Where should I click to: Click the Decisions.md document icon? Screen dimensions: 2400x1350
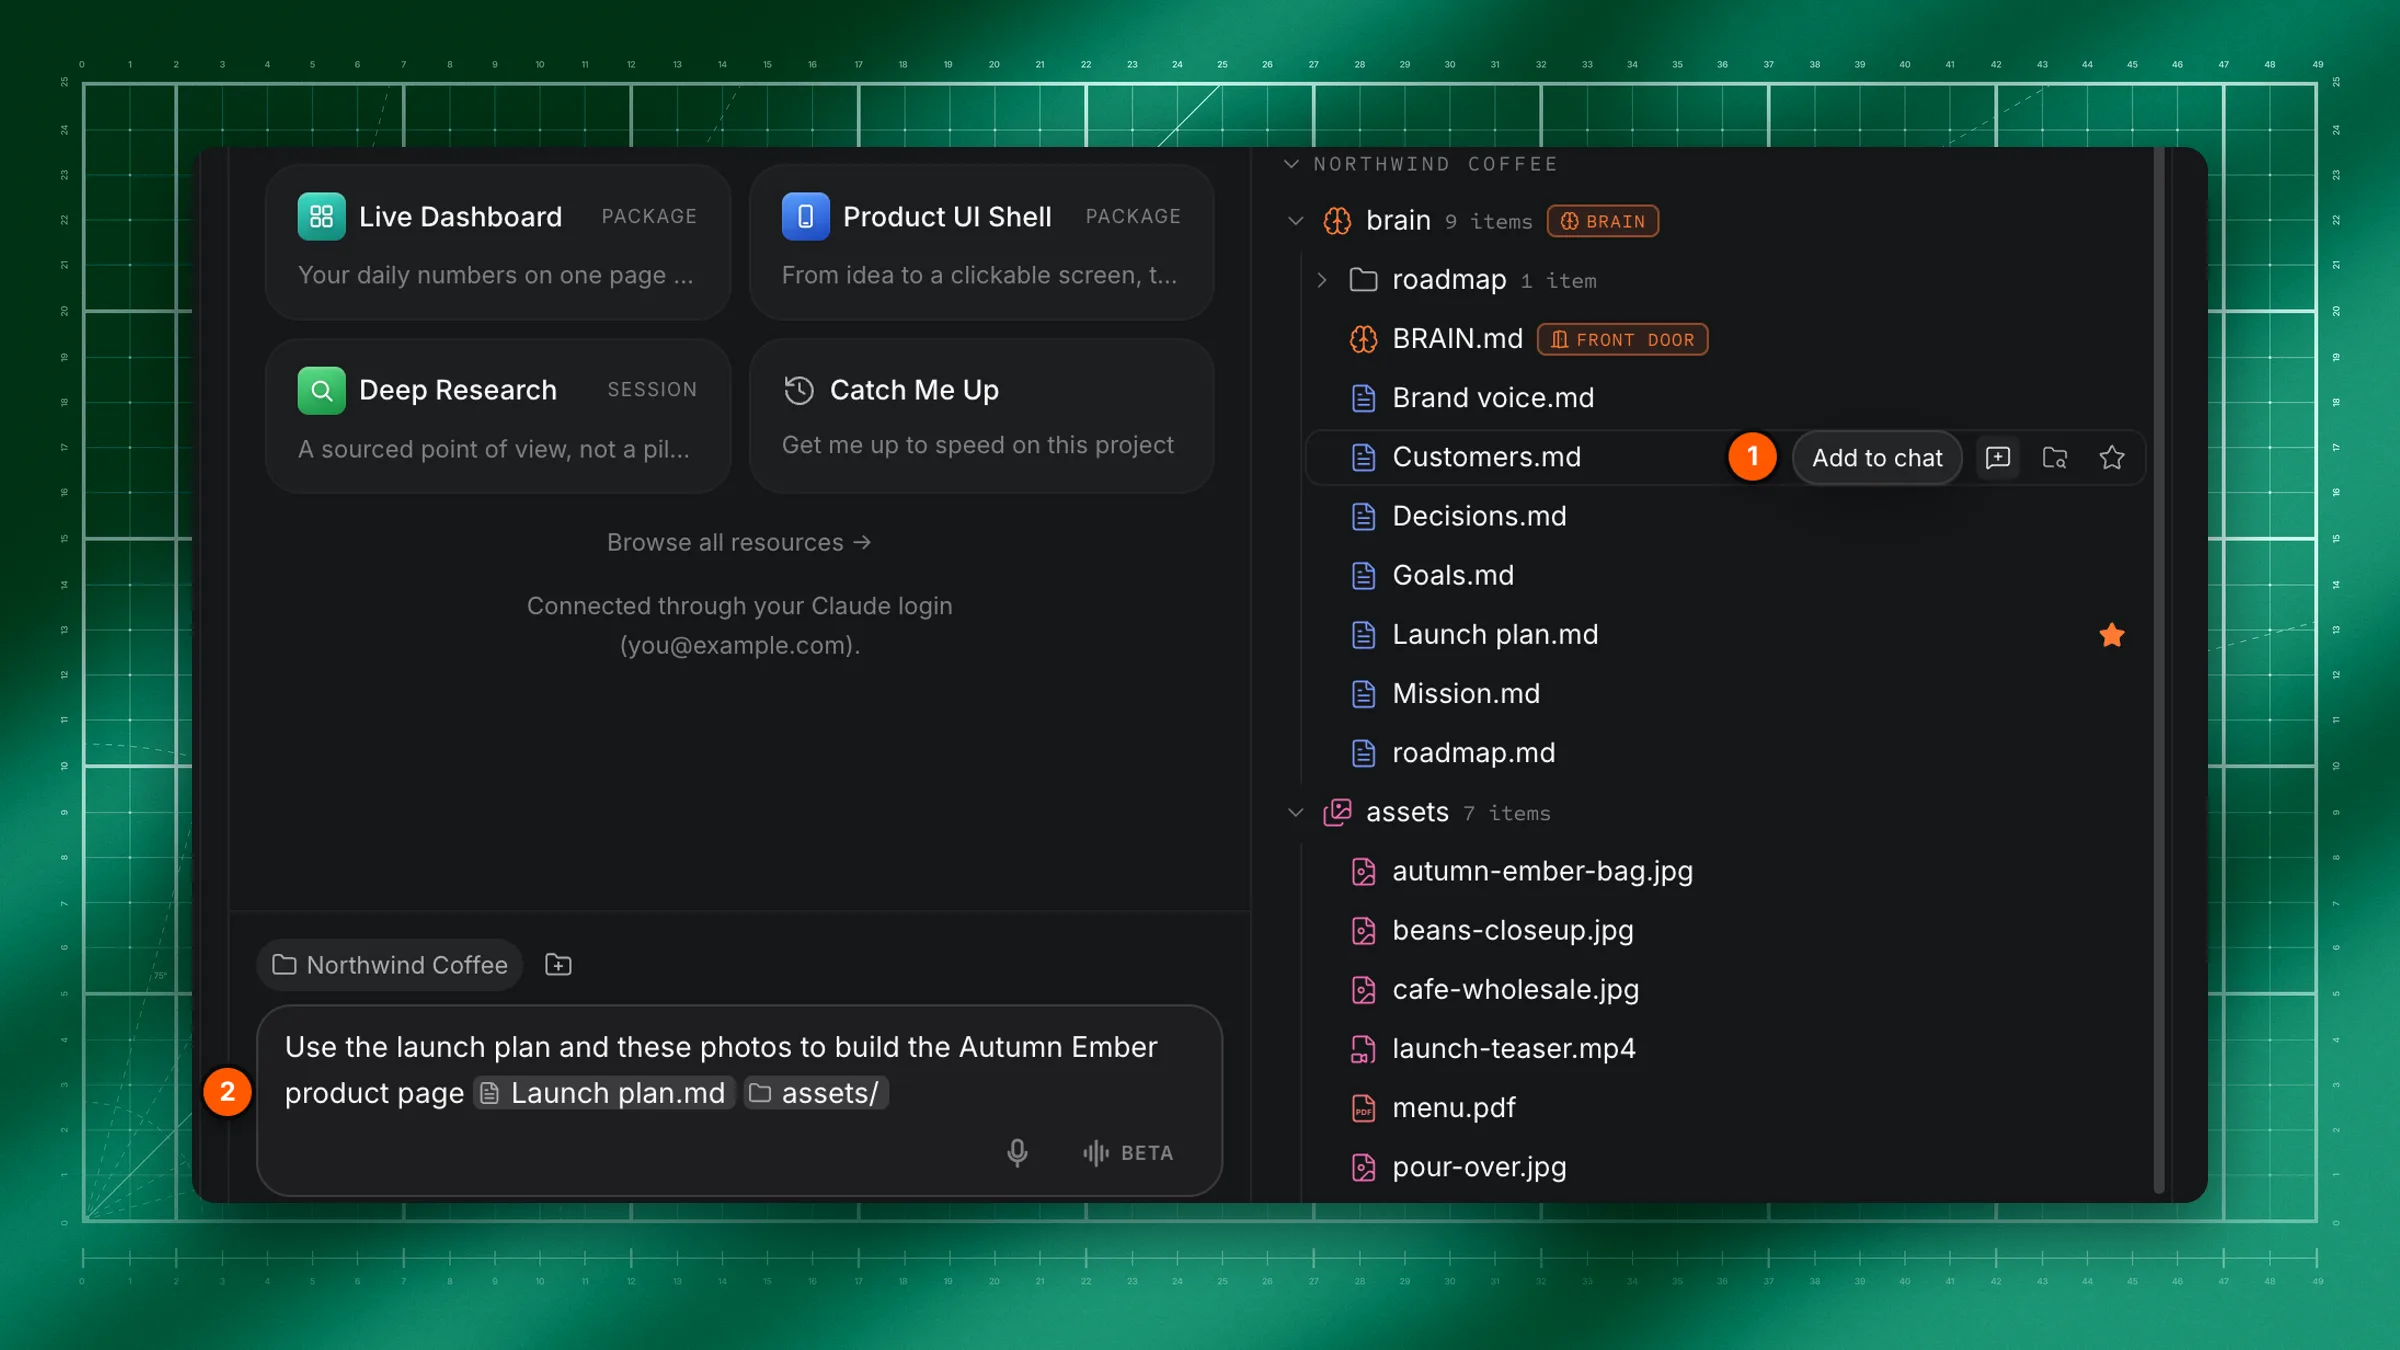coord(1363,517)
